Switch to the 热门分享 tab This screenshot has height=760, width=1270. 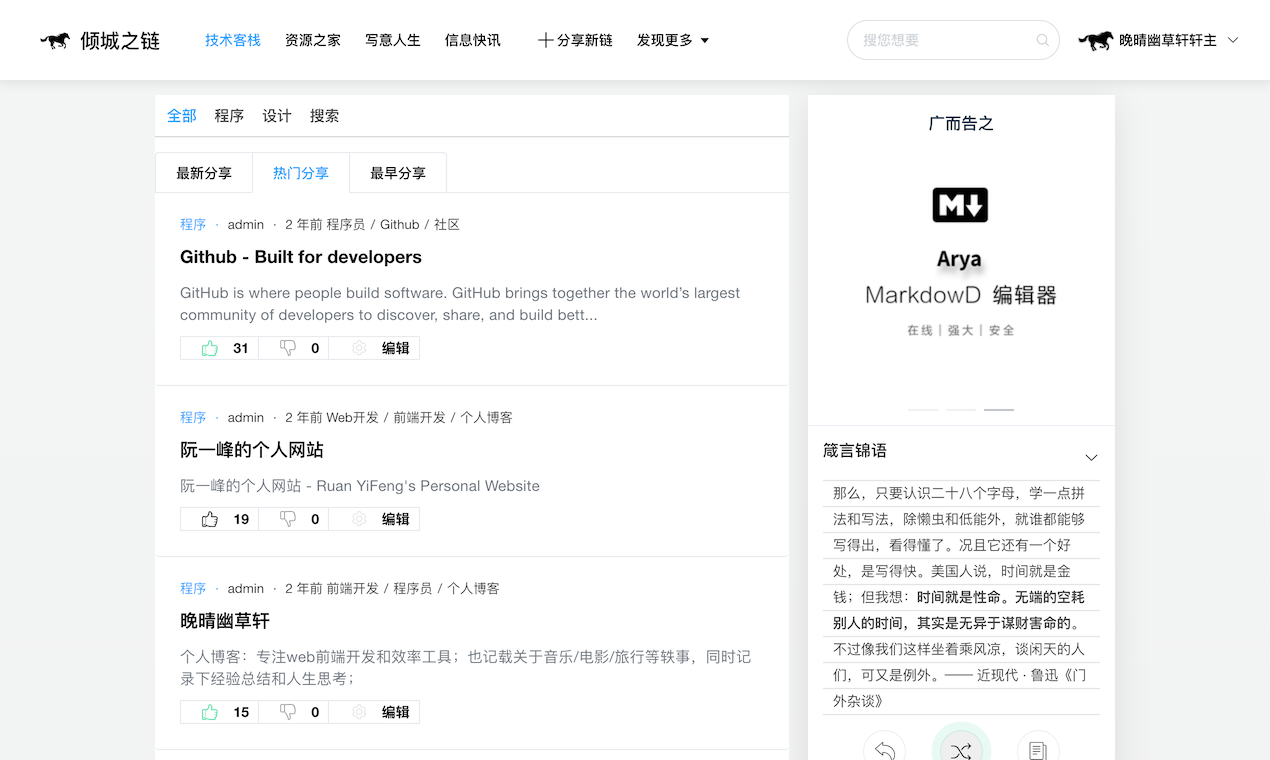click(301, 173)
